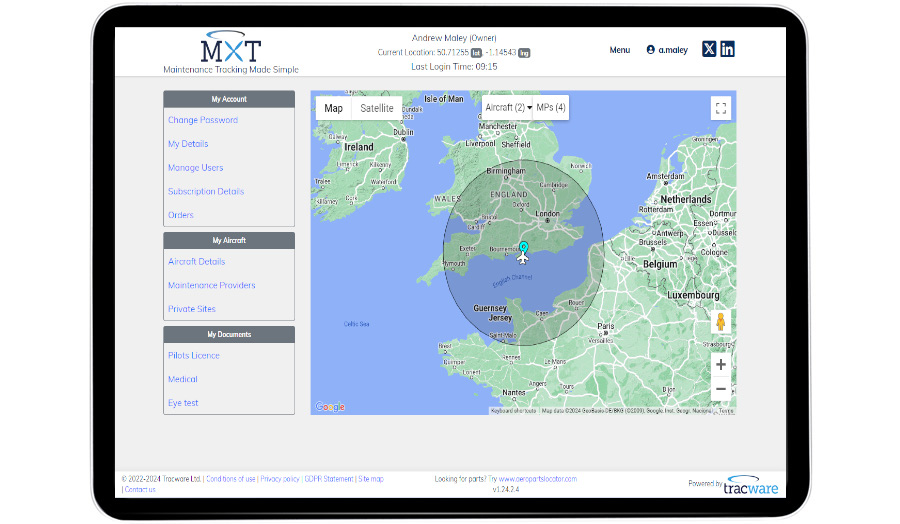The image size is (900, 524).
Task: Click London label on the map
Action: 547,214
